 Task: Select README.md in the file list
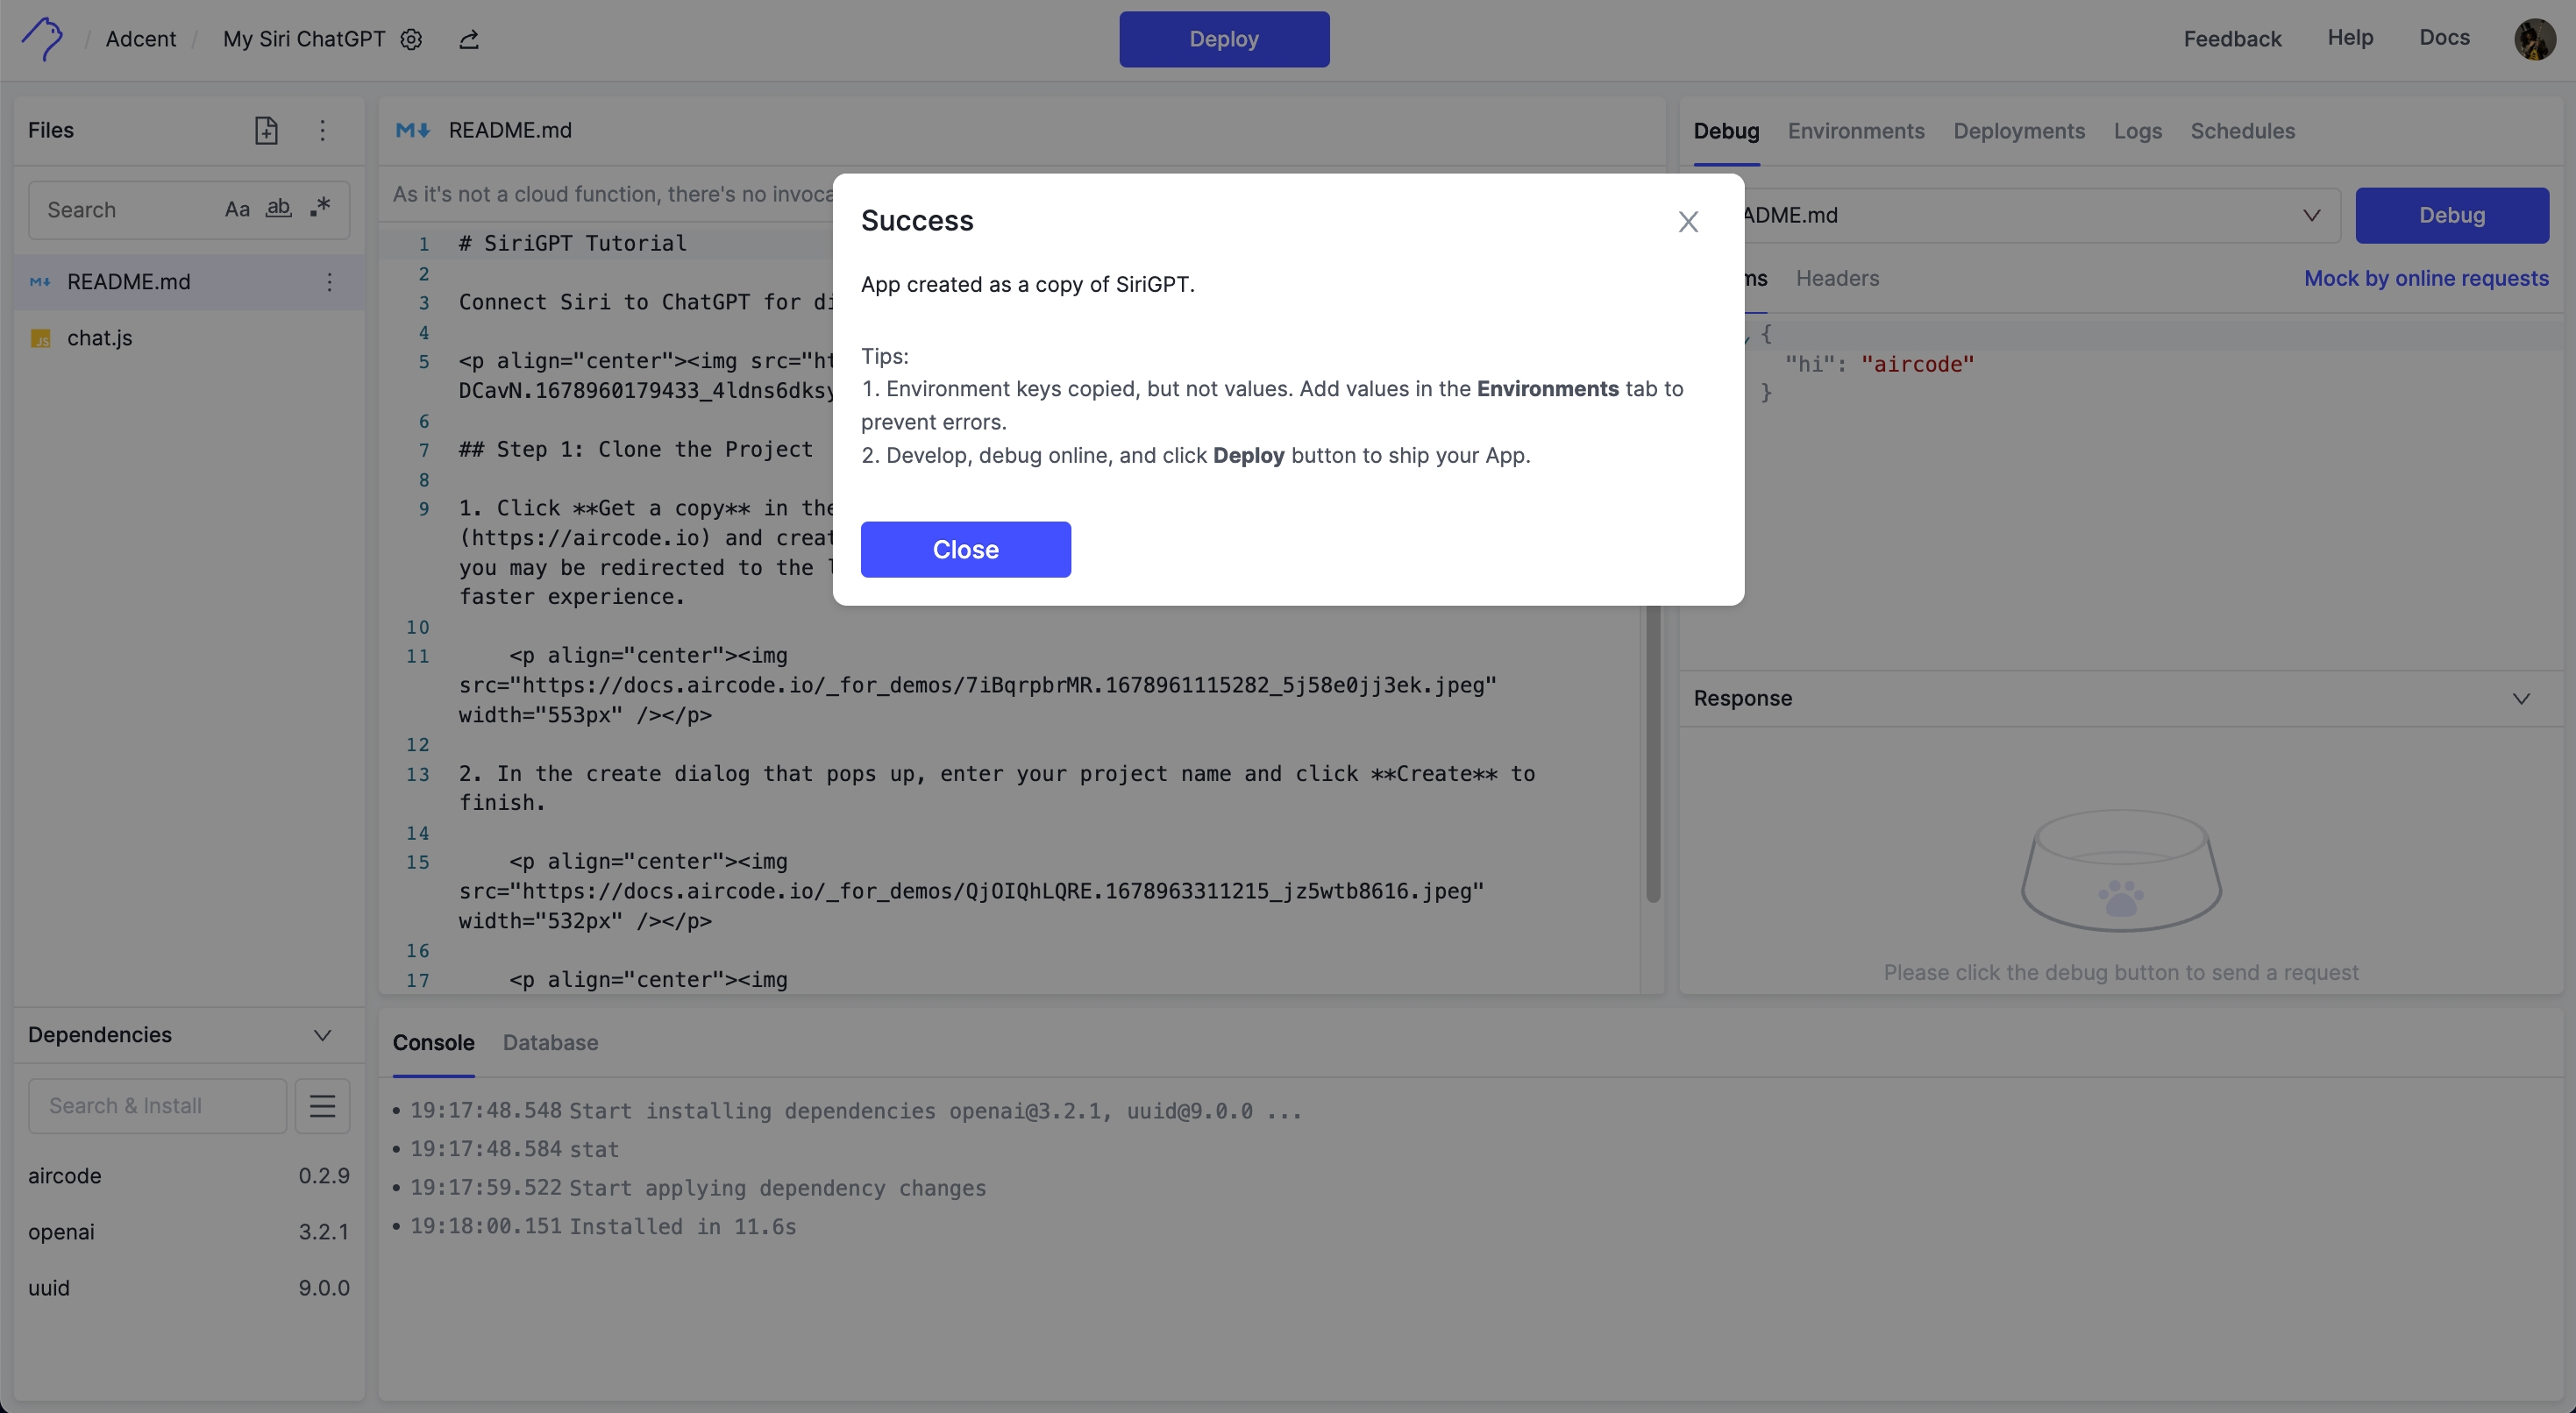pyautogui.click(x=189, y=282)
